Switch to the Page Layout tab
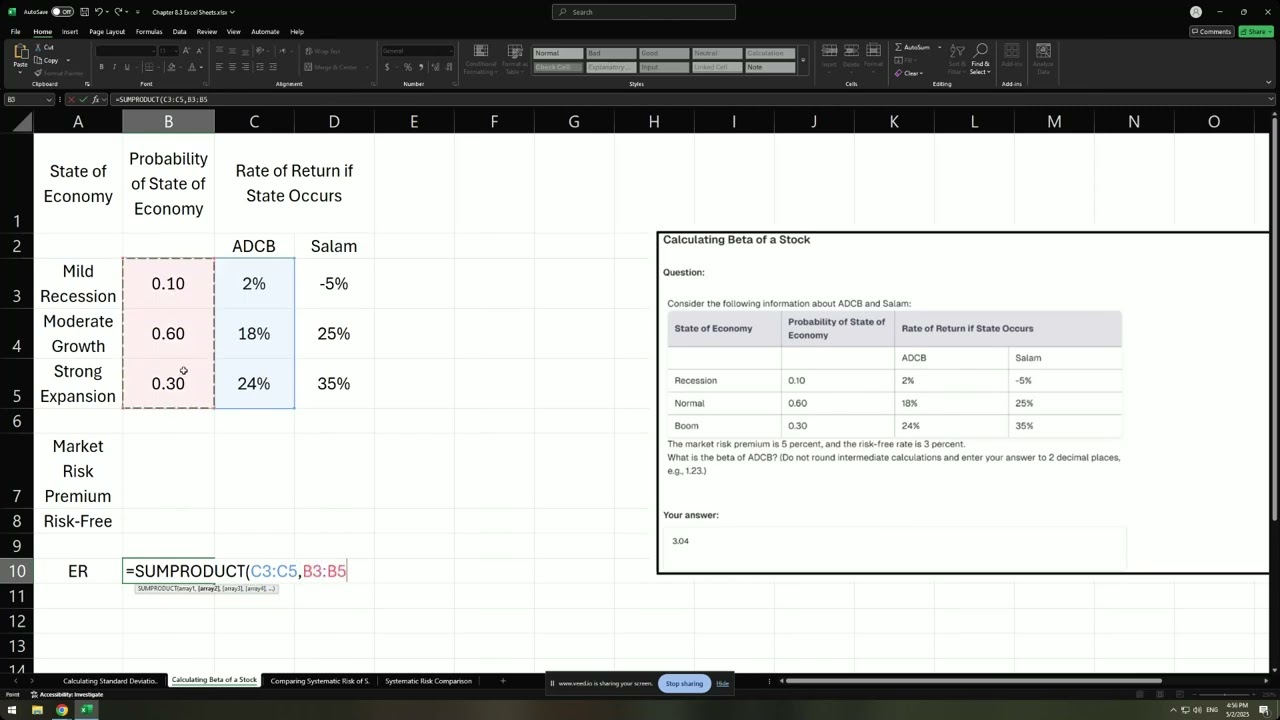Screen dimensions: 1280x720 (x=107, y=31)
